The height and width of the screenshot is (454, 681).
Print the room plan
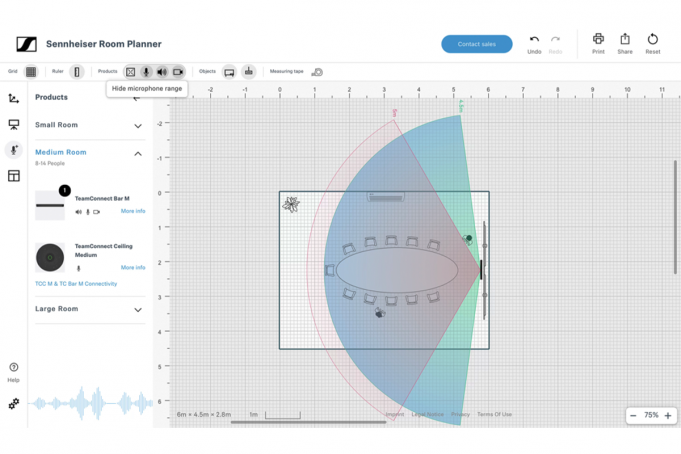click(x=598, y=43)
